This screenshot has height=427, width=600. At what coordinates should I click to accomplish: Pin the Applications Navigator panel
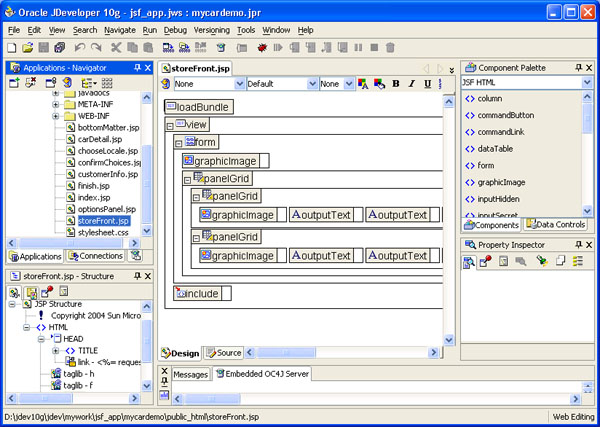[137, 68]
